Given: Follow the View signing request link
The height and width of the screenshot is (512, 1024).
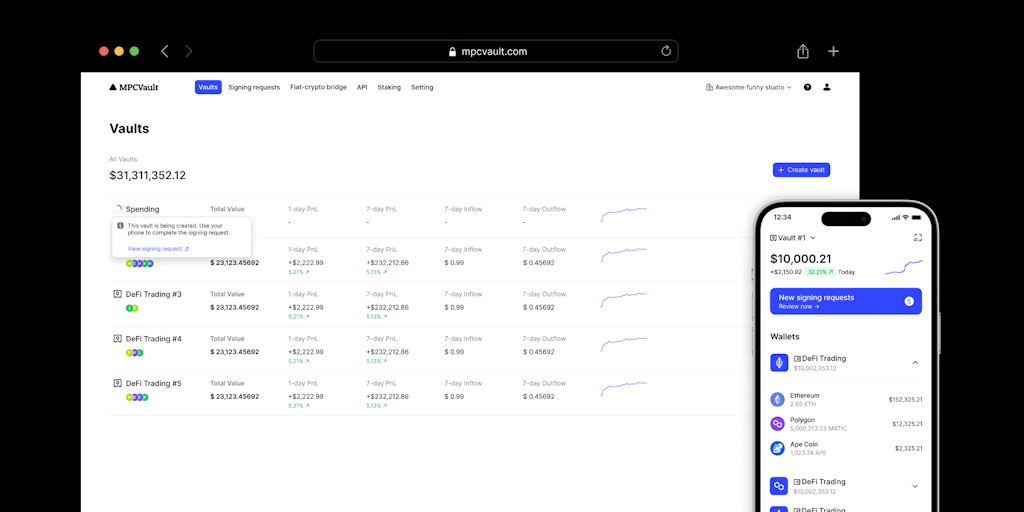Looking at the screenshot, I should (158, 249).
